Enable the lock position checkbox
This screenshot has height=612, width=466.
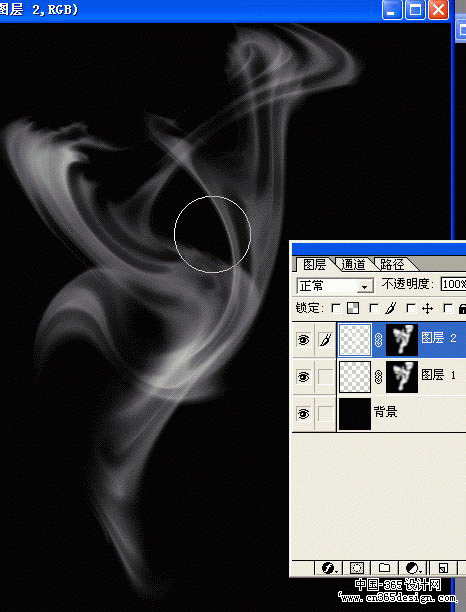pos(411,309)
